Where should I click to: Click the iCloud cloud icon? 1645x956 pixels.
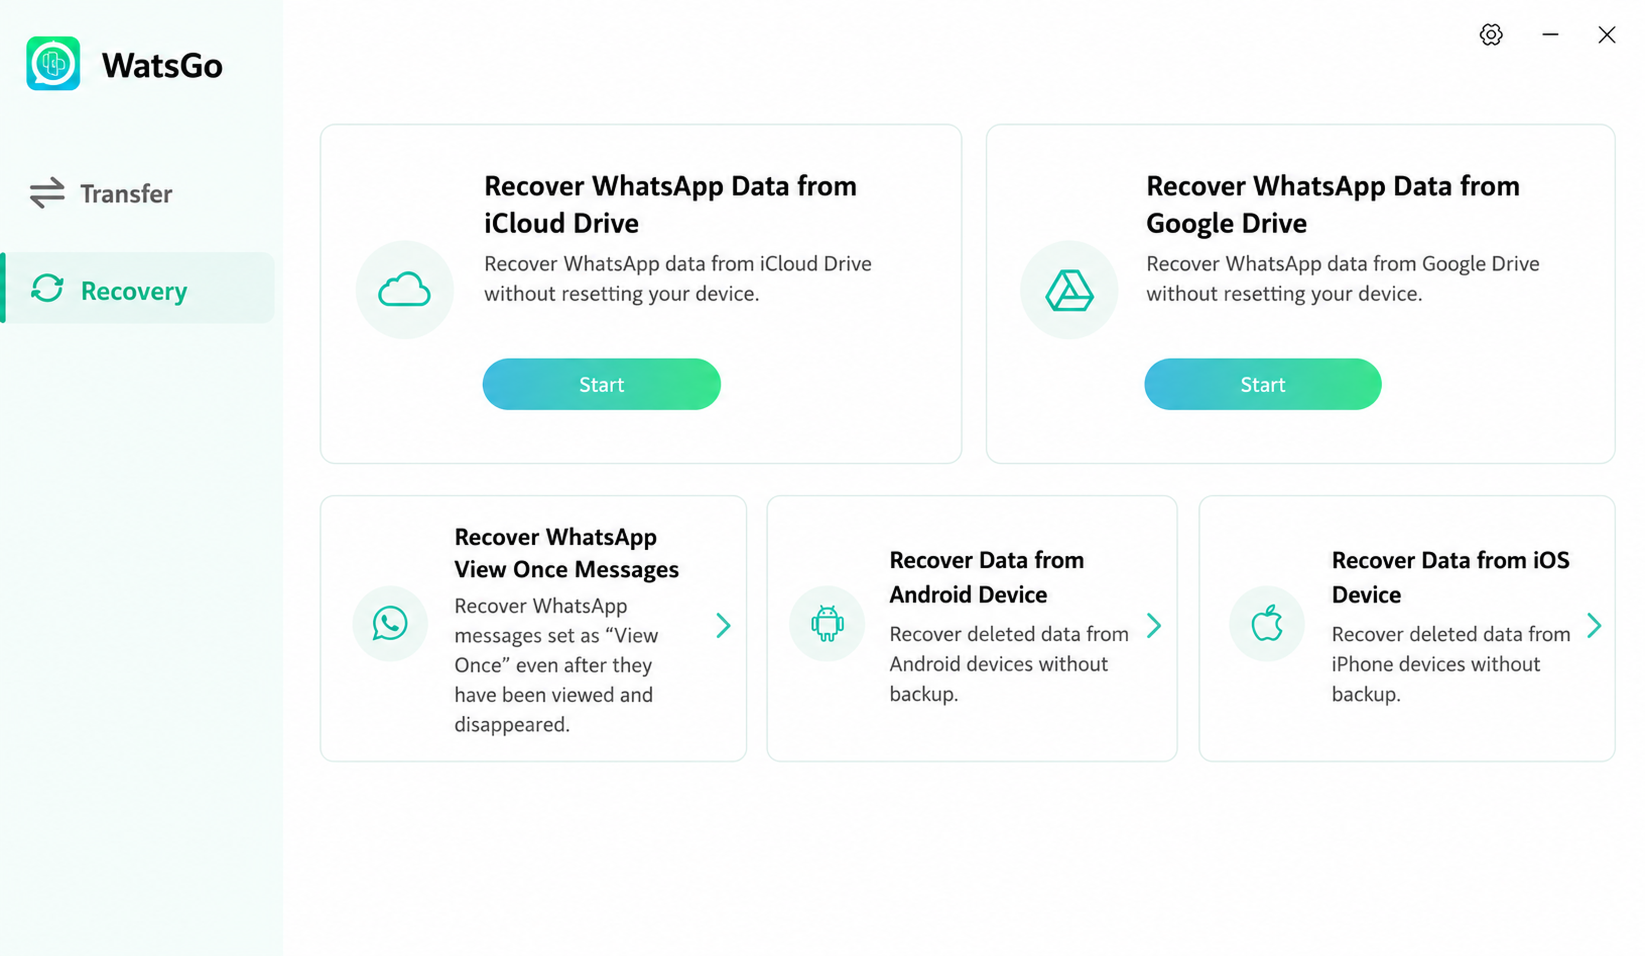[x=404, y=290]
